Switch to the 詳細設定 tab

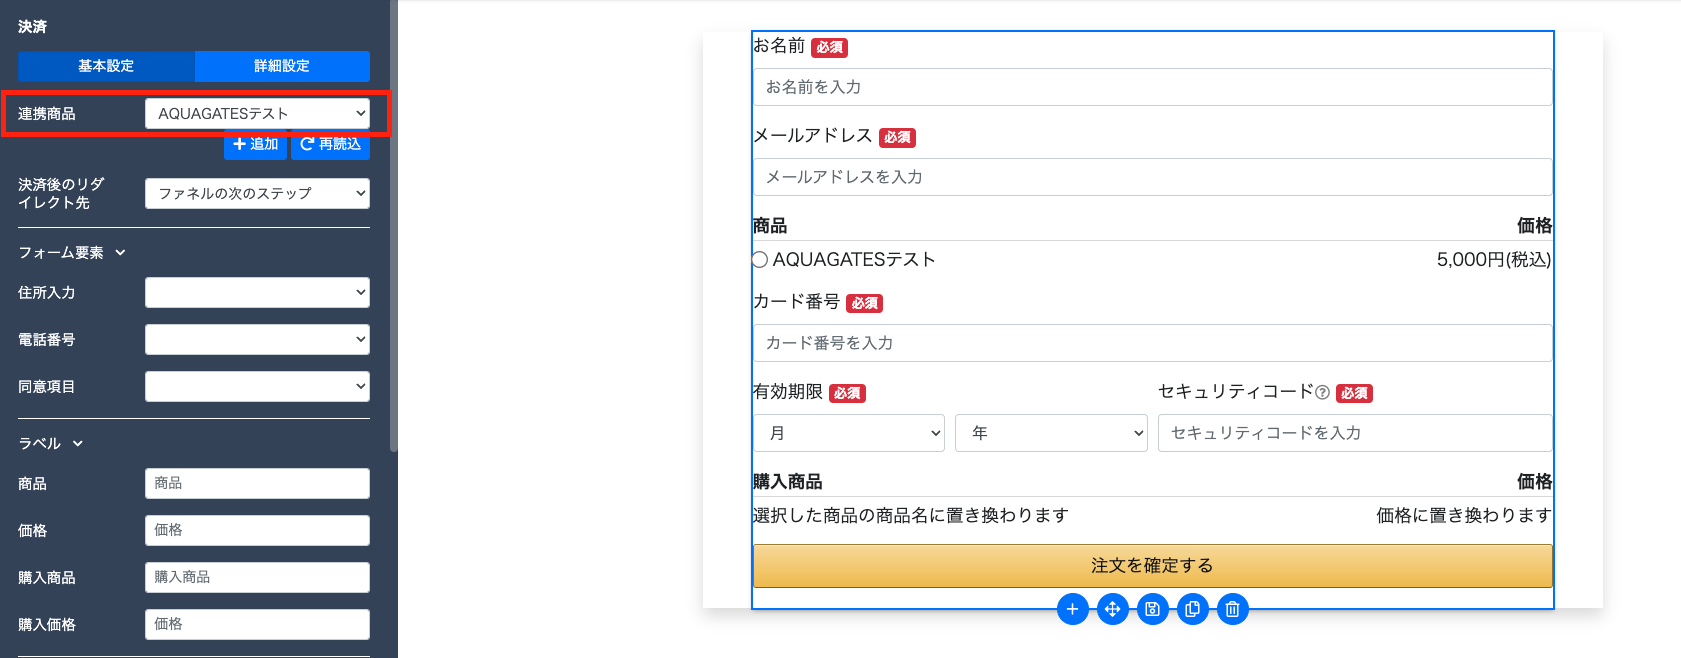[x=282, y=66]
